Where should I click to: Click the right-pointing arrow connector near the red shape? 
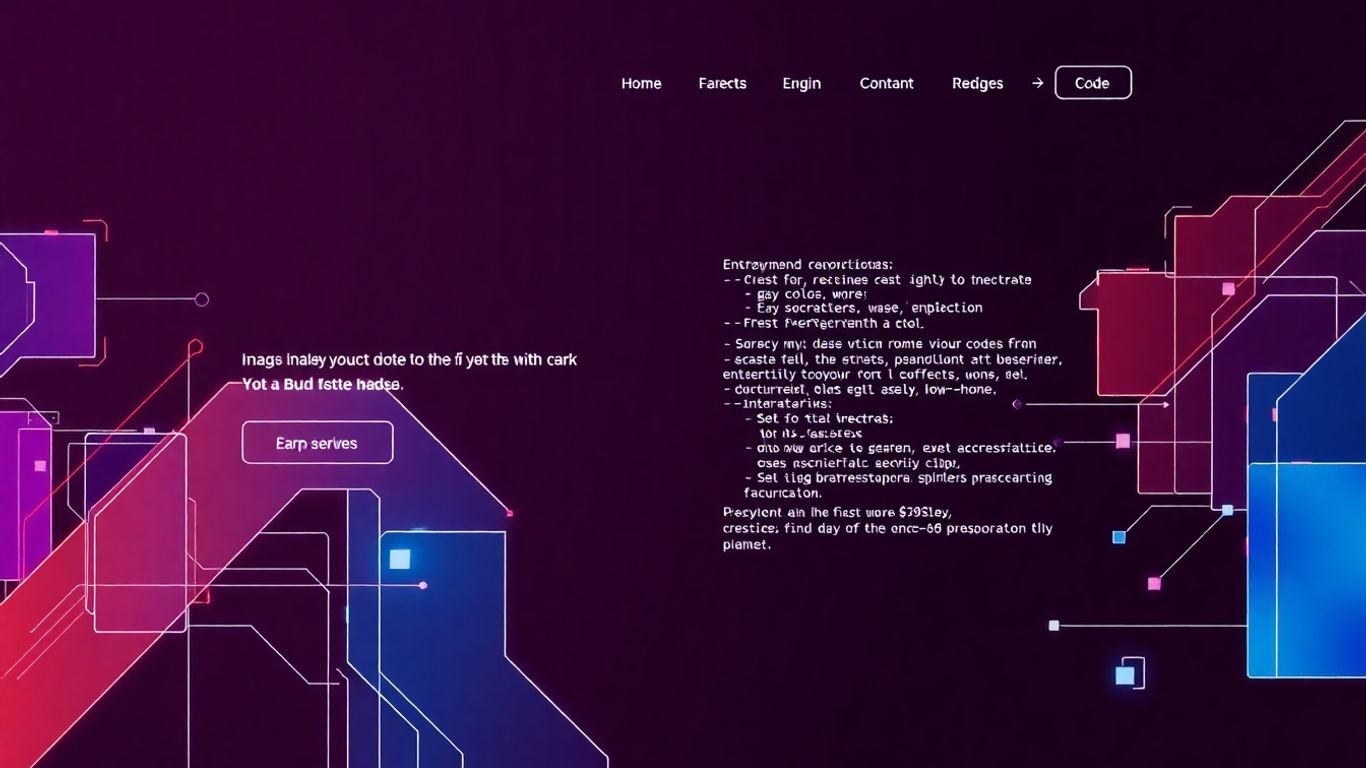tap(1168, 406)
